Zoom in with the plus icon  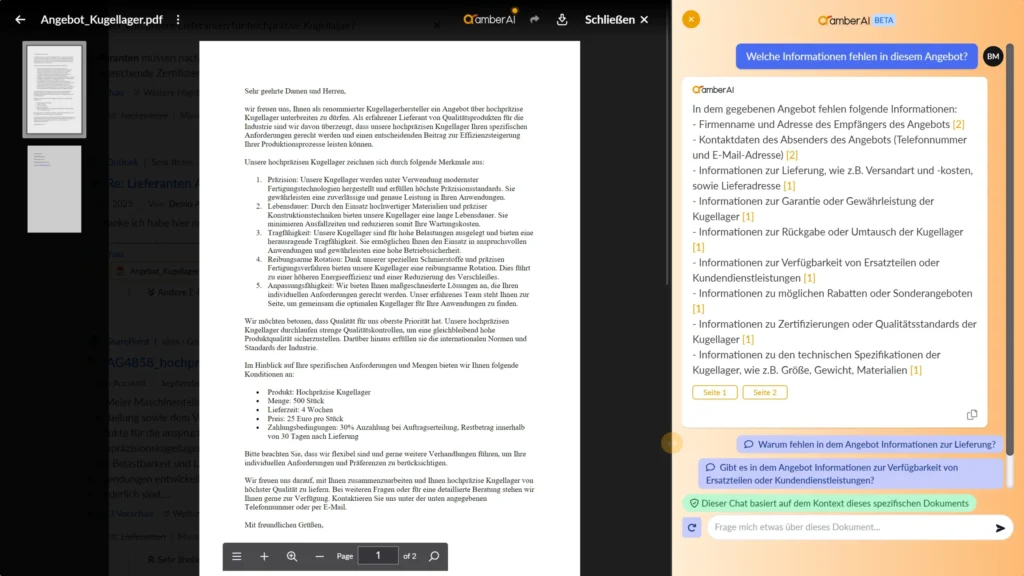tap(264, 556)
